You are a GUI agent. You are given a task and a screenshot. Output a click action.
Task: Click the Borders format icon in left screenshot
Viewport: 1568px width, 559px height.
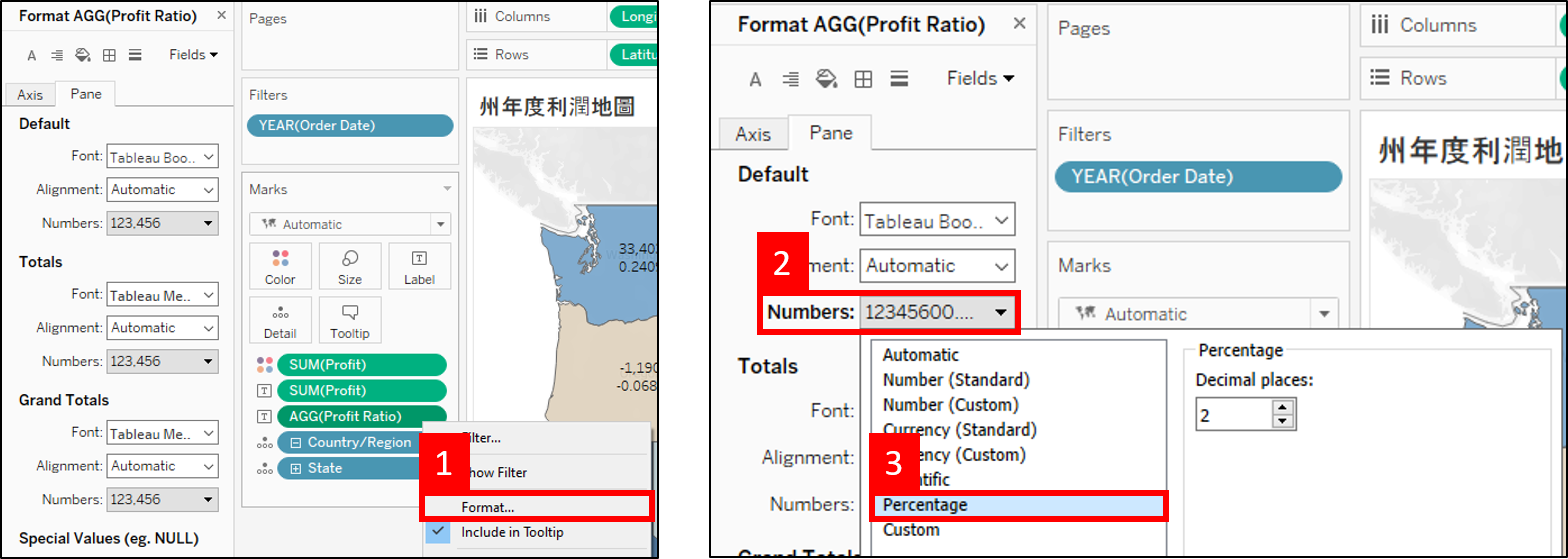click(x=109, y=55)
